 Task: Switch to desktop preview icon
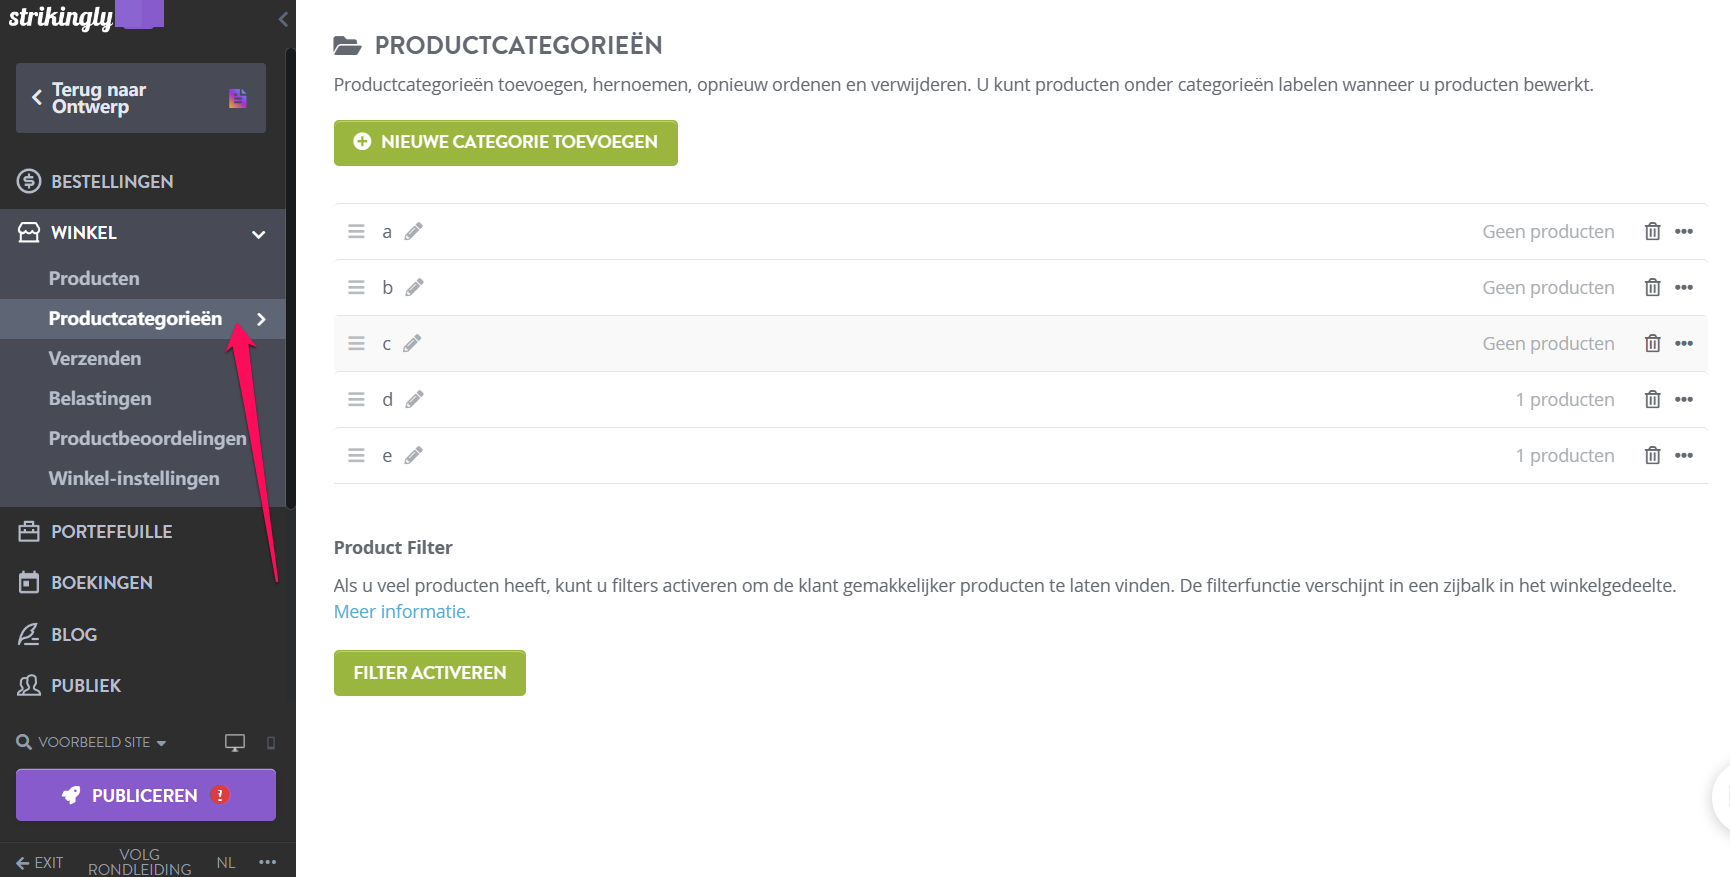click(235, 743)
